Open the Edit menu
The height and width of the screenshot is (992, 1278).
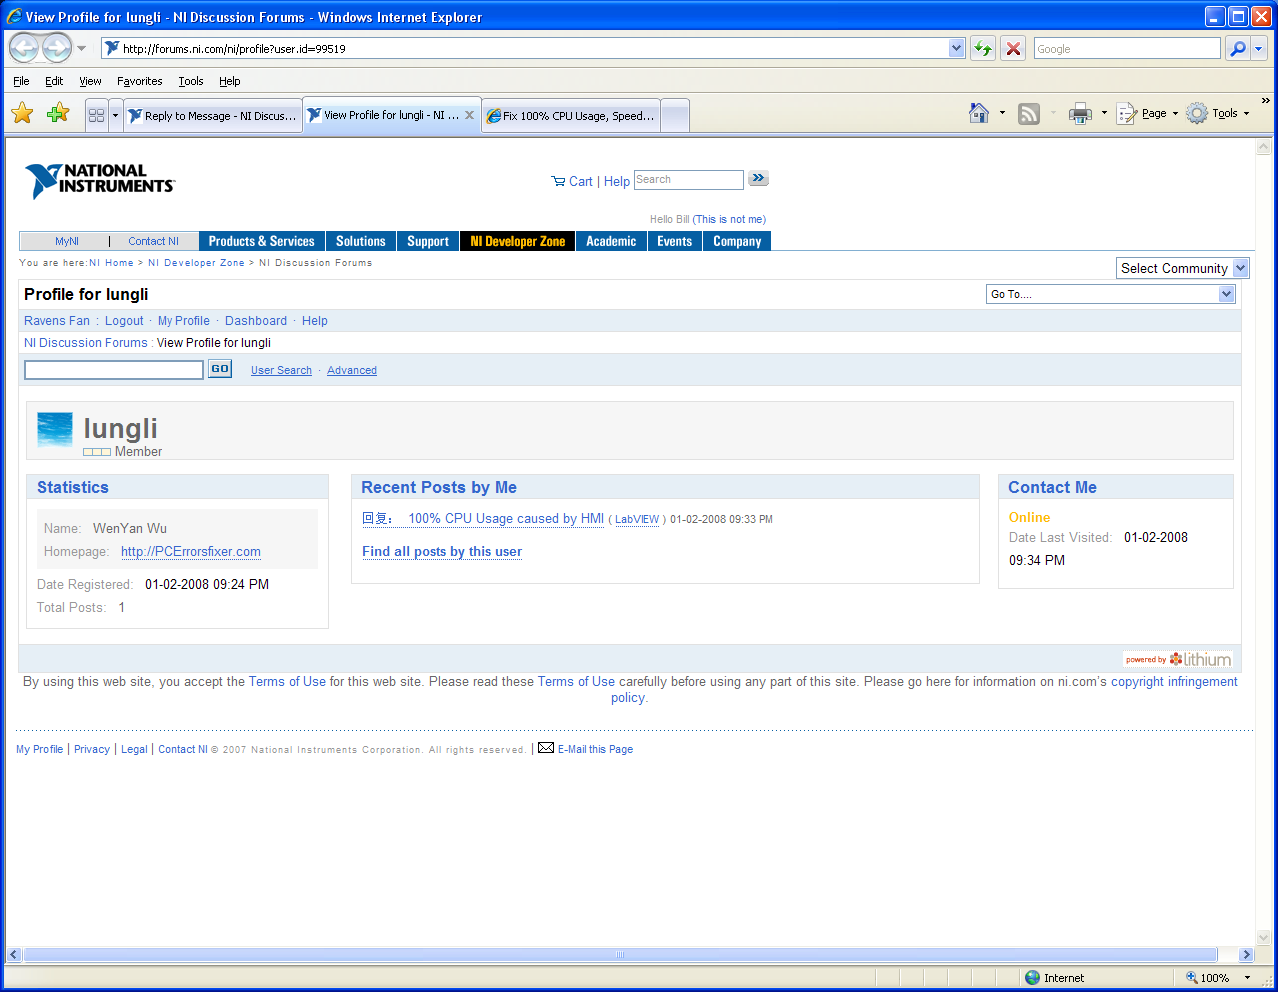coord(54,81)
